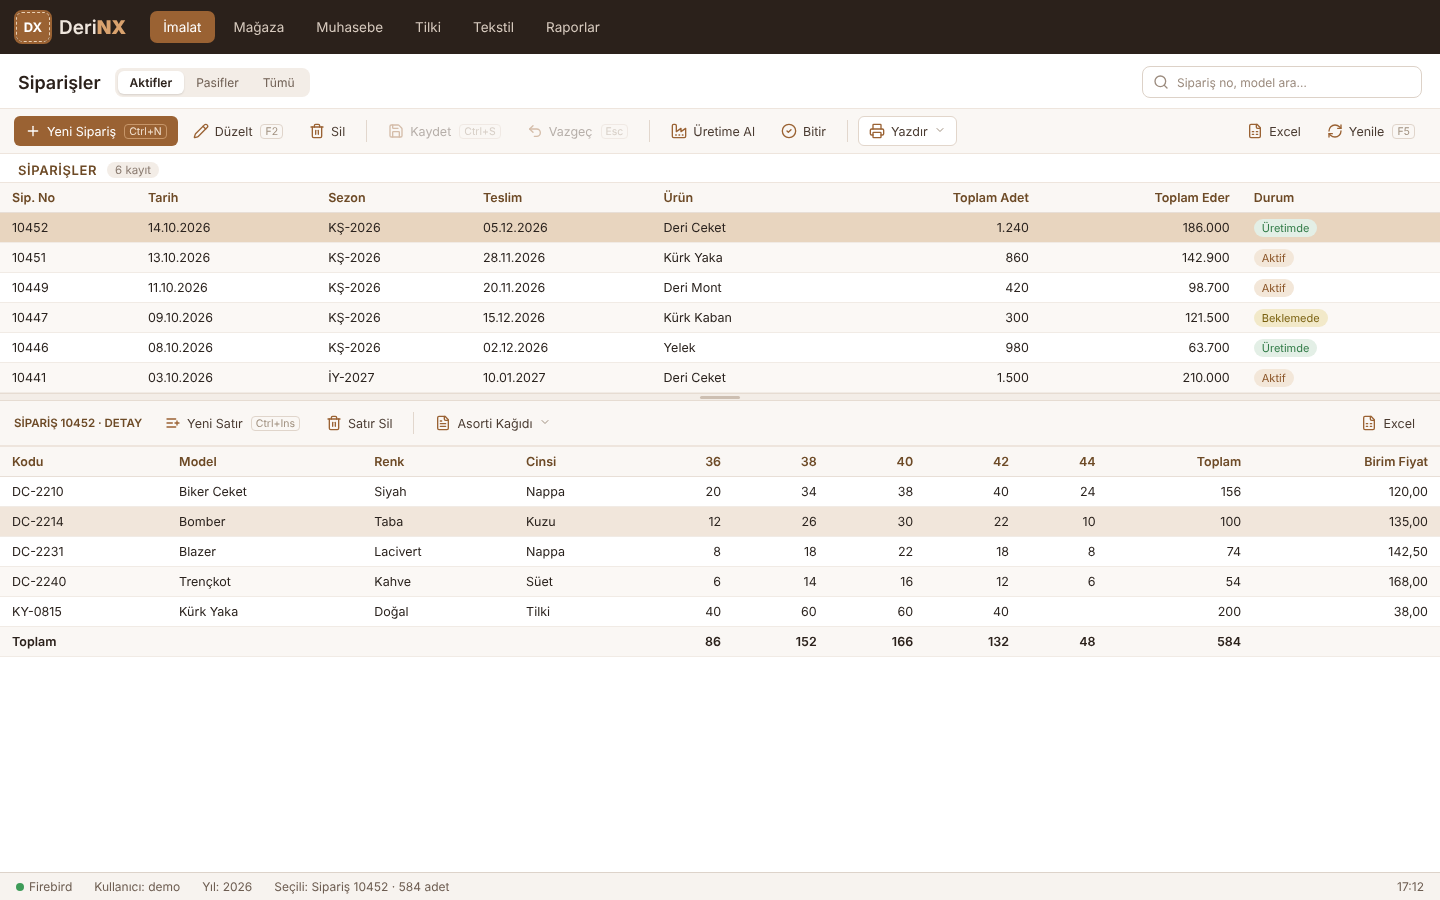Click the undo arrow icon for Vazgeç
This screenshot has height=900, width=1440.
coord(535,131)
